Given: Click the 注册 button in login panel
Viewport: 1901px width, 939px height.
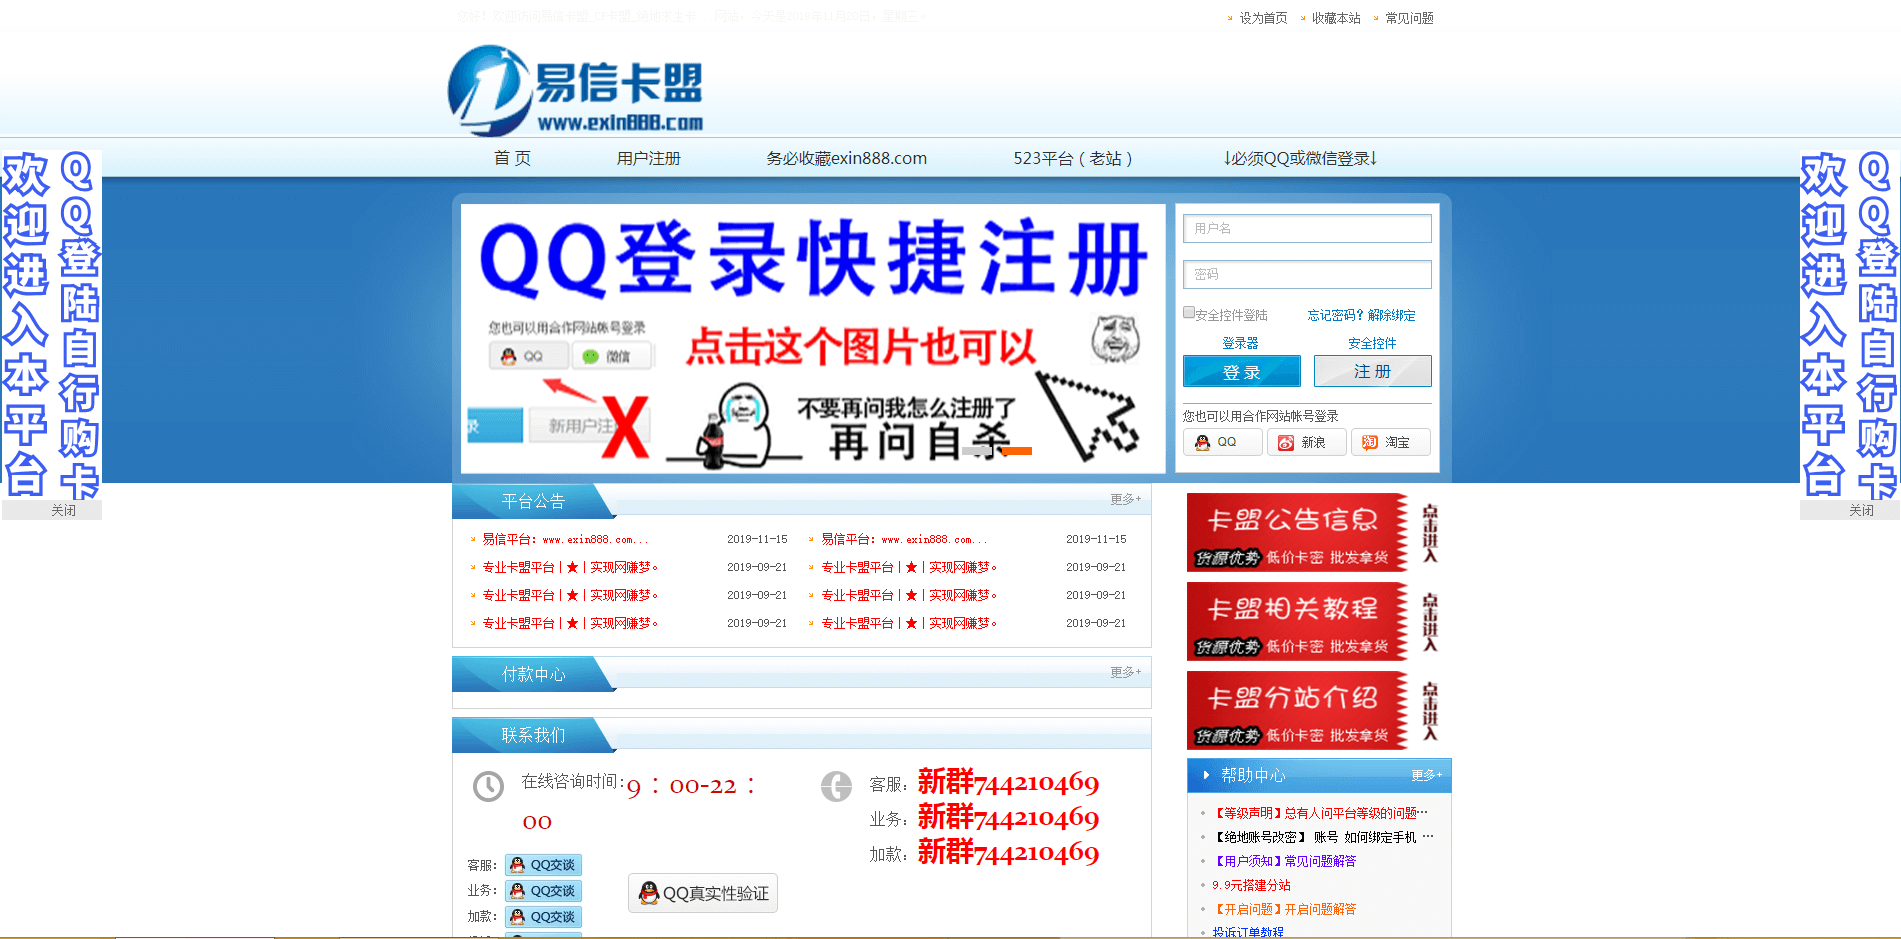Looking at the screenshot, I should tap(1372, 371).
